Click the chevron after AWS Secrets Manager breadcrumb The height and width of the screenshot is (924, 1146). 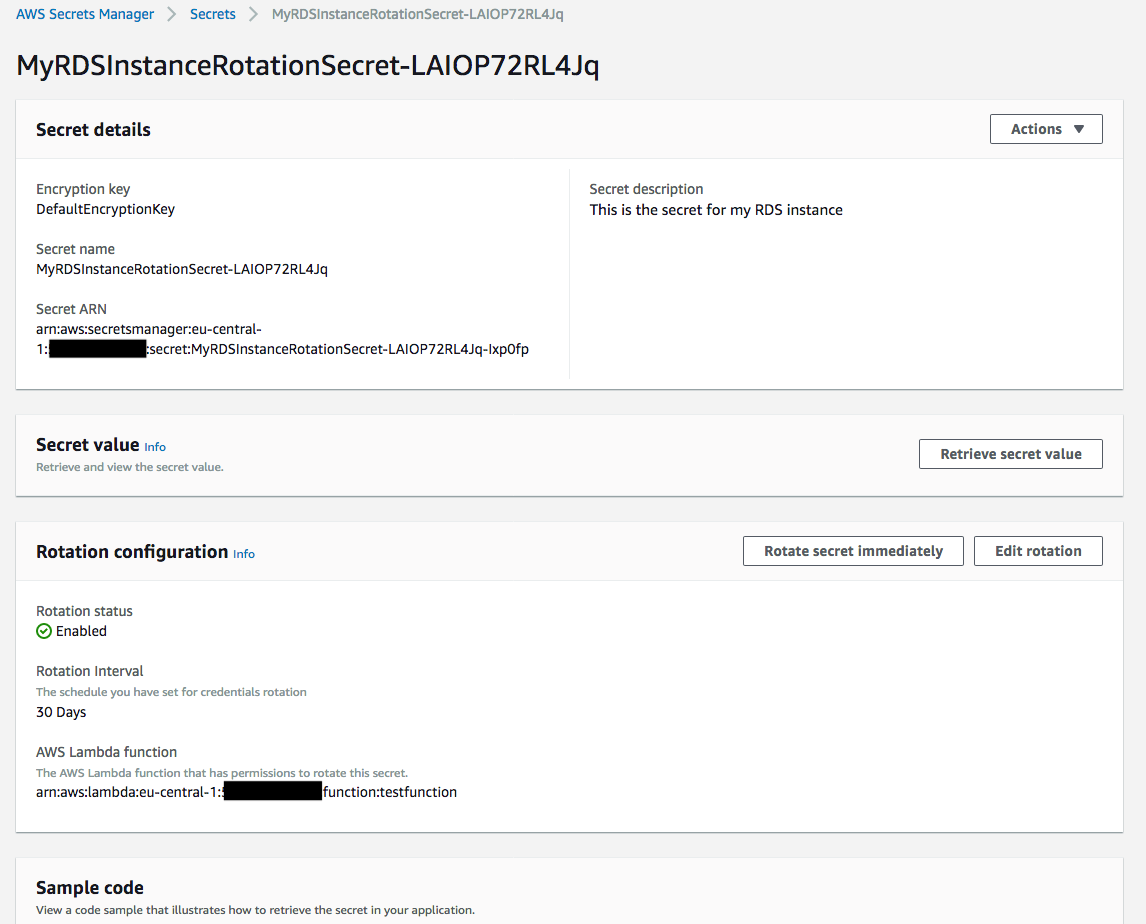[170, 14]
